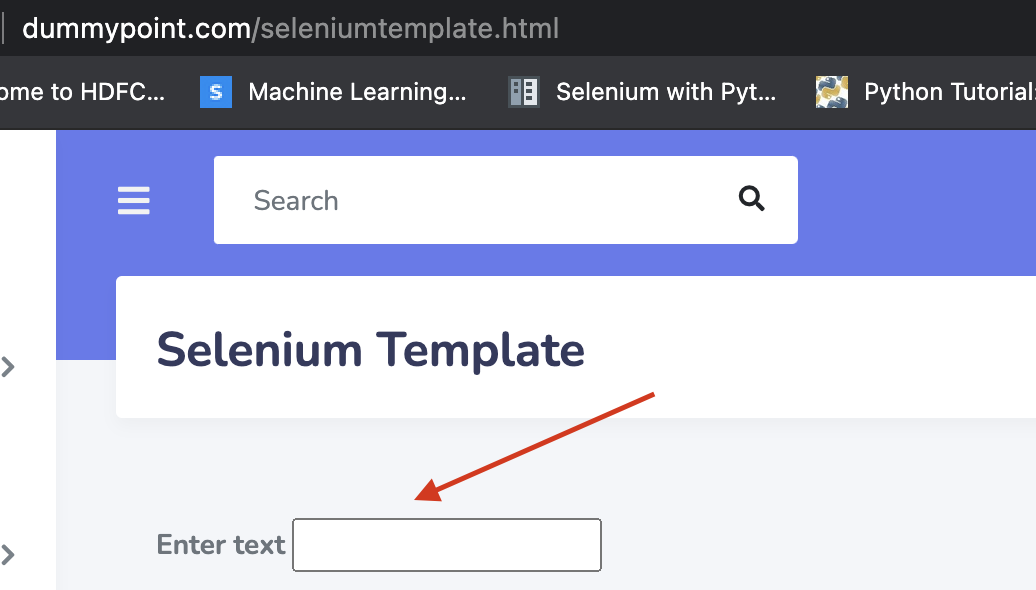Click the Enter text input field
Image resolution: width=1036 pixels, height=590 pixels.
click(447, 545)
